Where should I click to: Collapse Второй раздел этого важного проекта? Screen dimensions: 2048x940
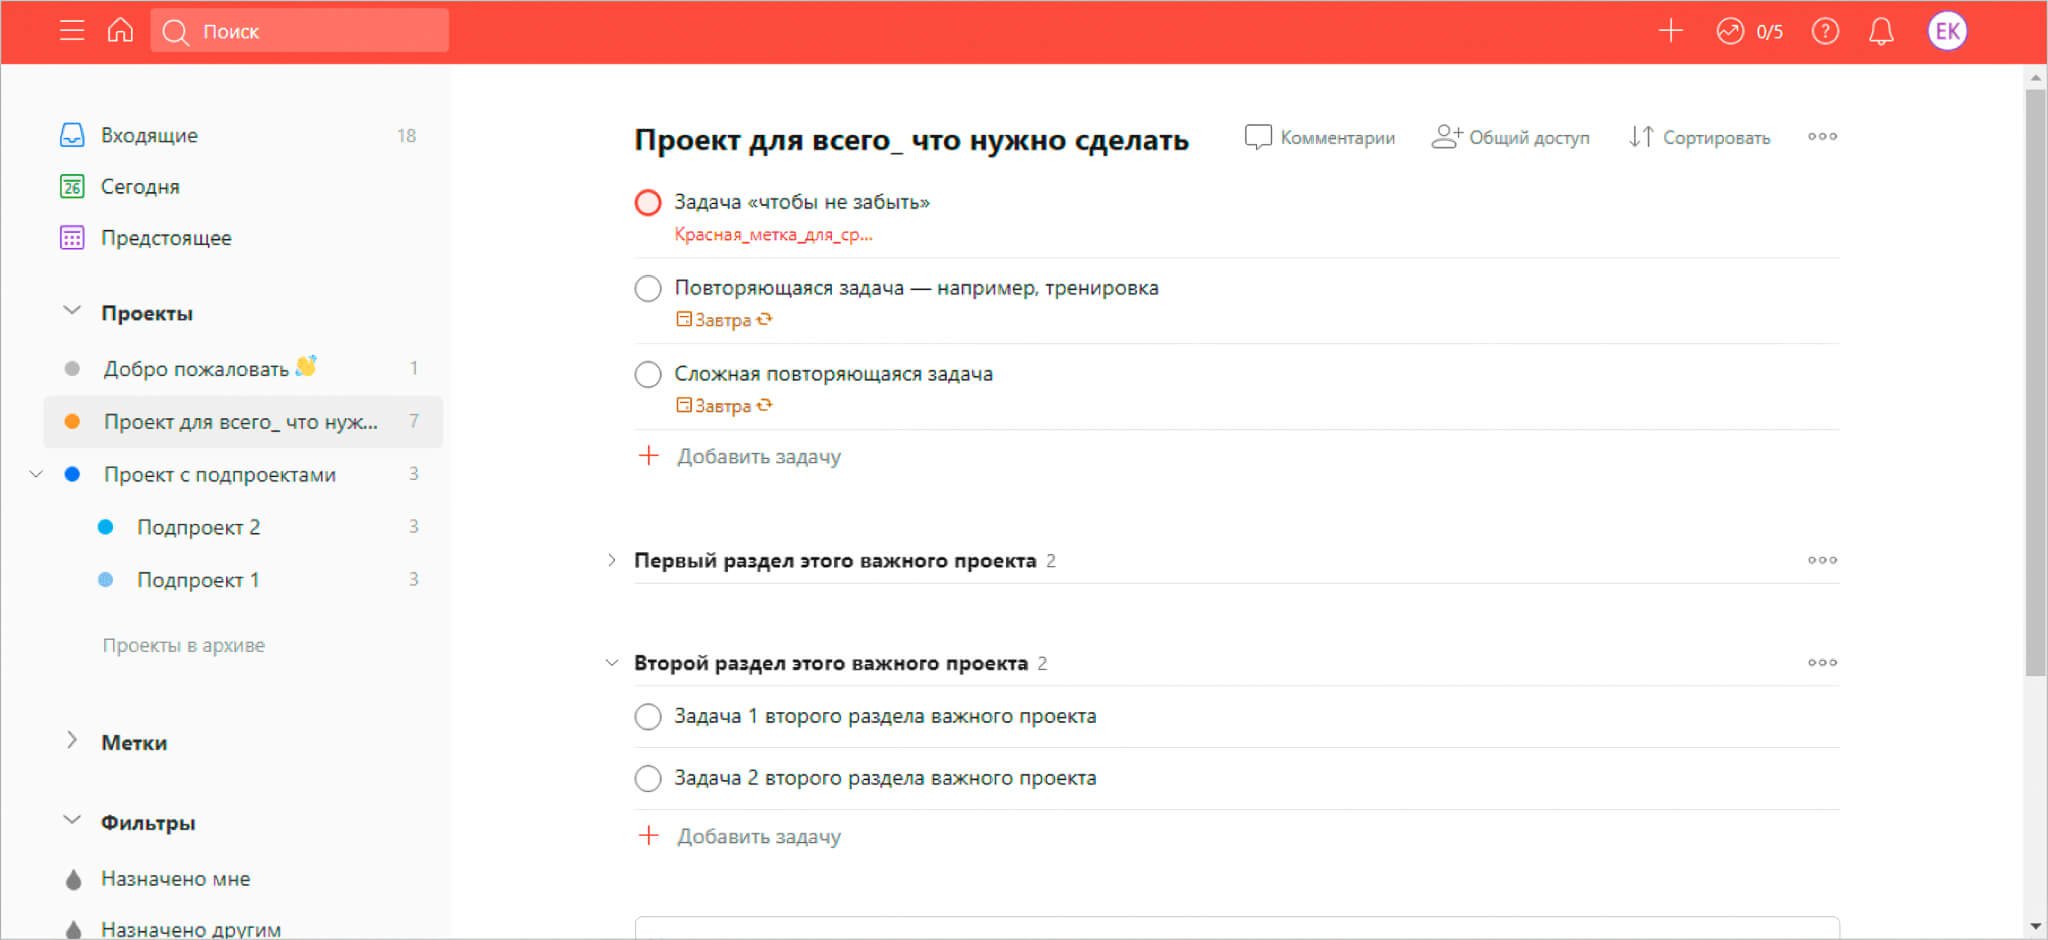(611, 663)
